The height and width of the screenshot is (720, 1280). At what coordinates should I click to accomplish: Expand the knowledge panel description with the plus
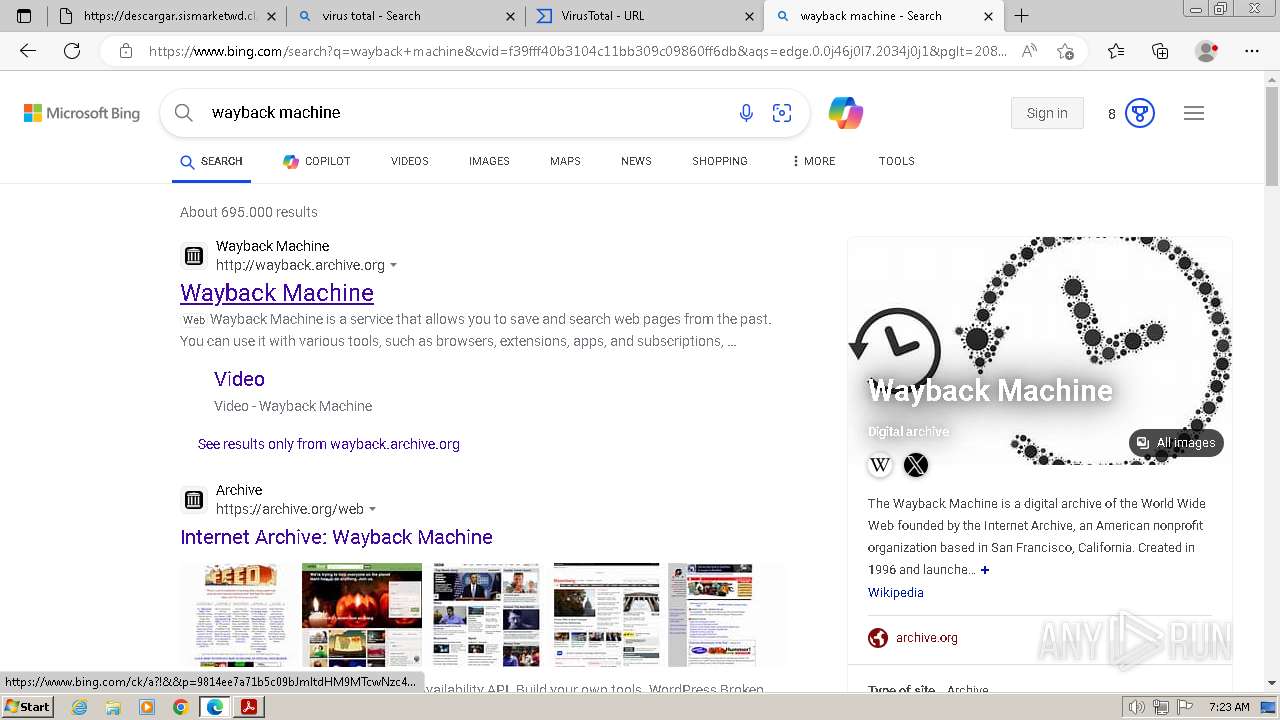(985, 570)
